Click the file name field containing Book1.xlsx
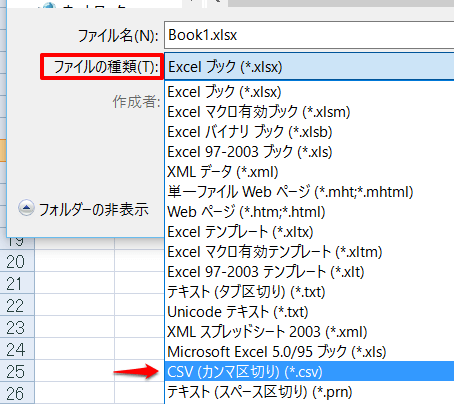The height and width of the screenshot is (404, 454). (309, 35)
